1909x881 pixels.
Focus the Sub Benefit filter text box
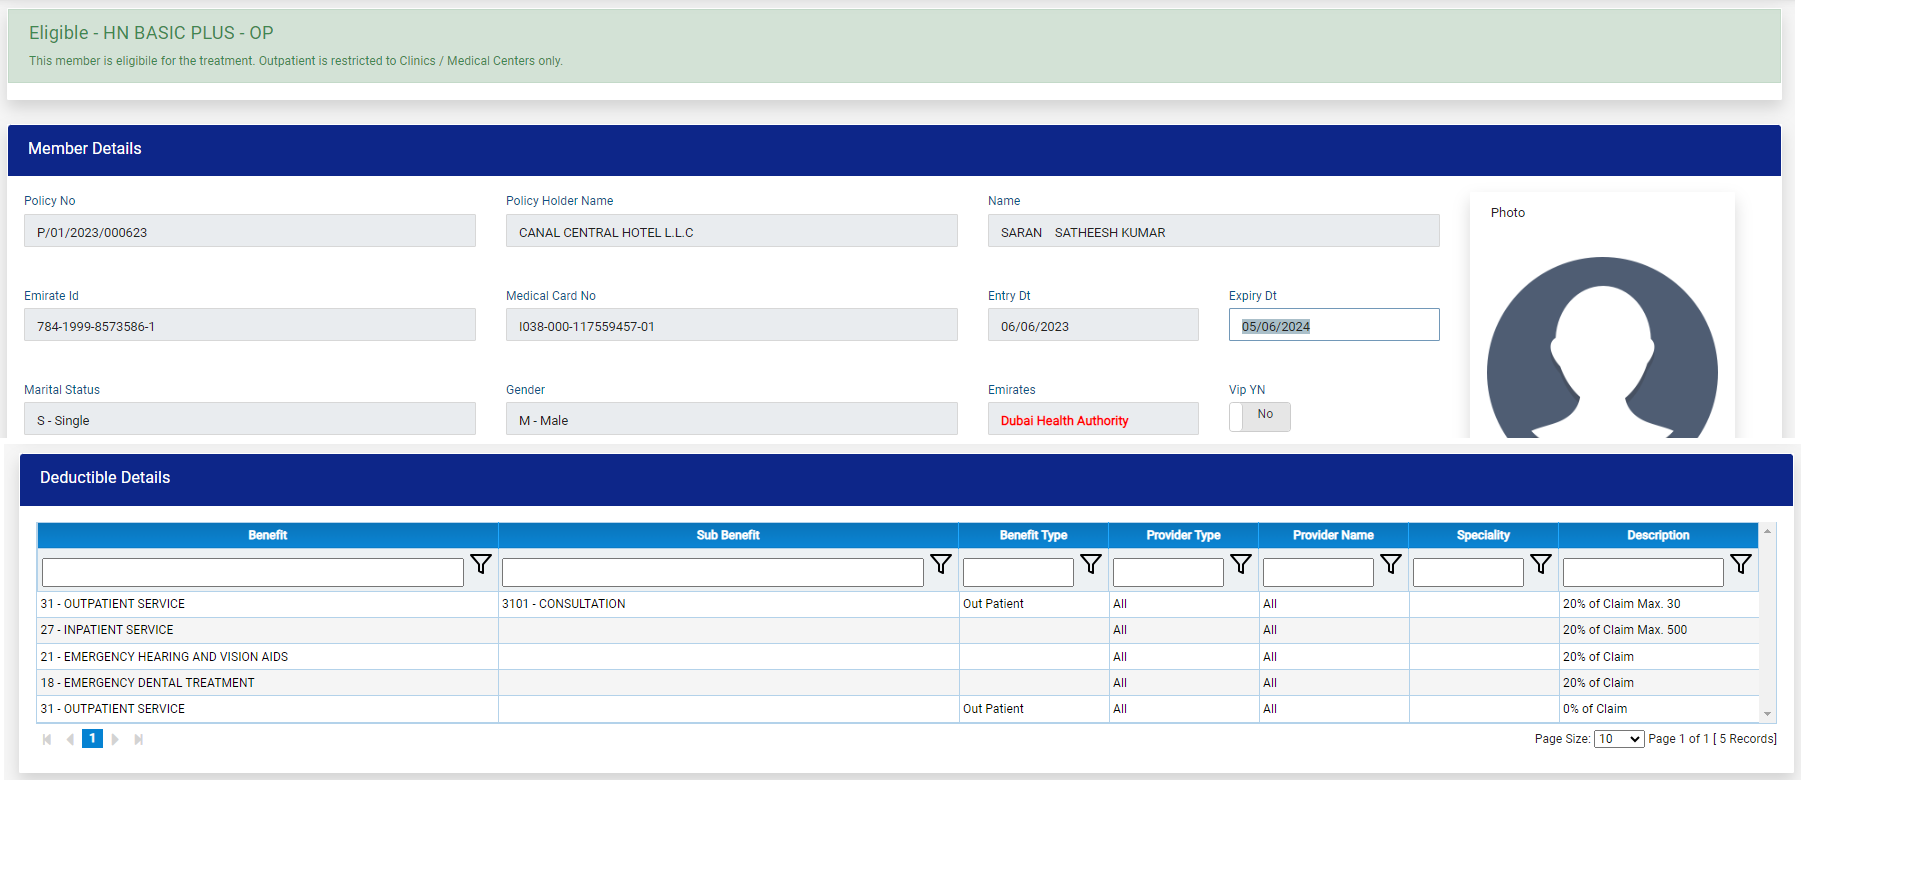[x=712, y=572]
